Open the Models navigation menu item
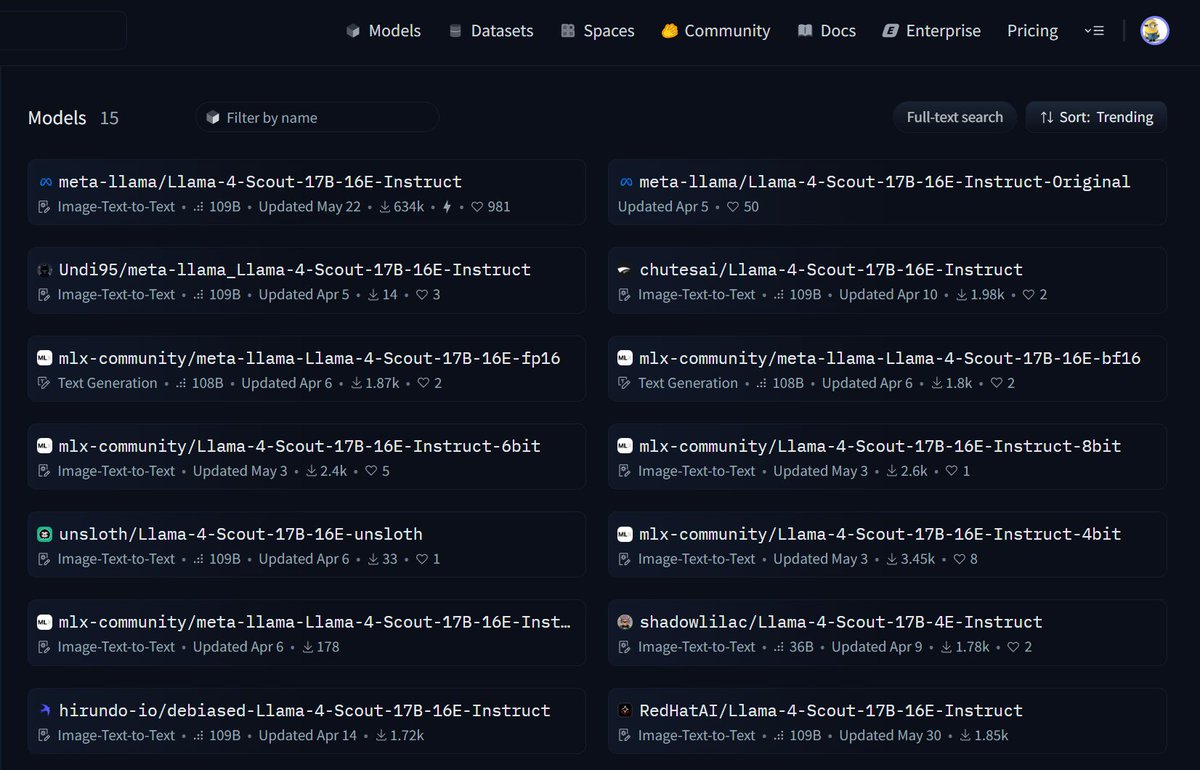1200x770 pixels. (x=383, y=31)
